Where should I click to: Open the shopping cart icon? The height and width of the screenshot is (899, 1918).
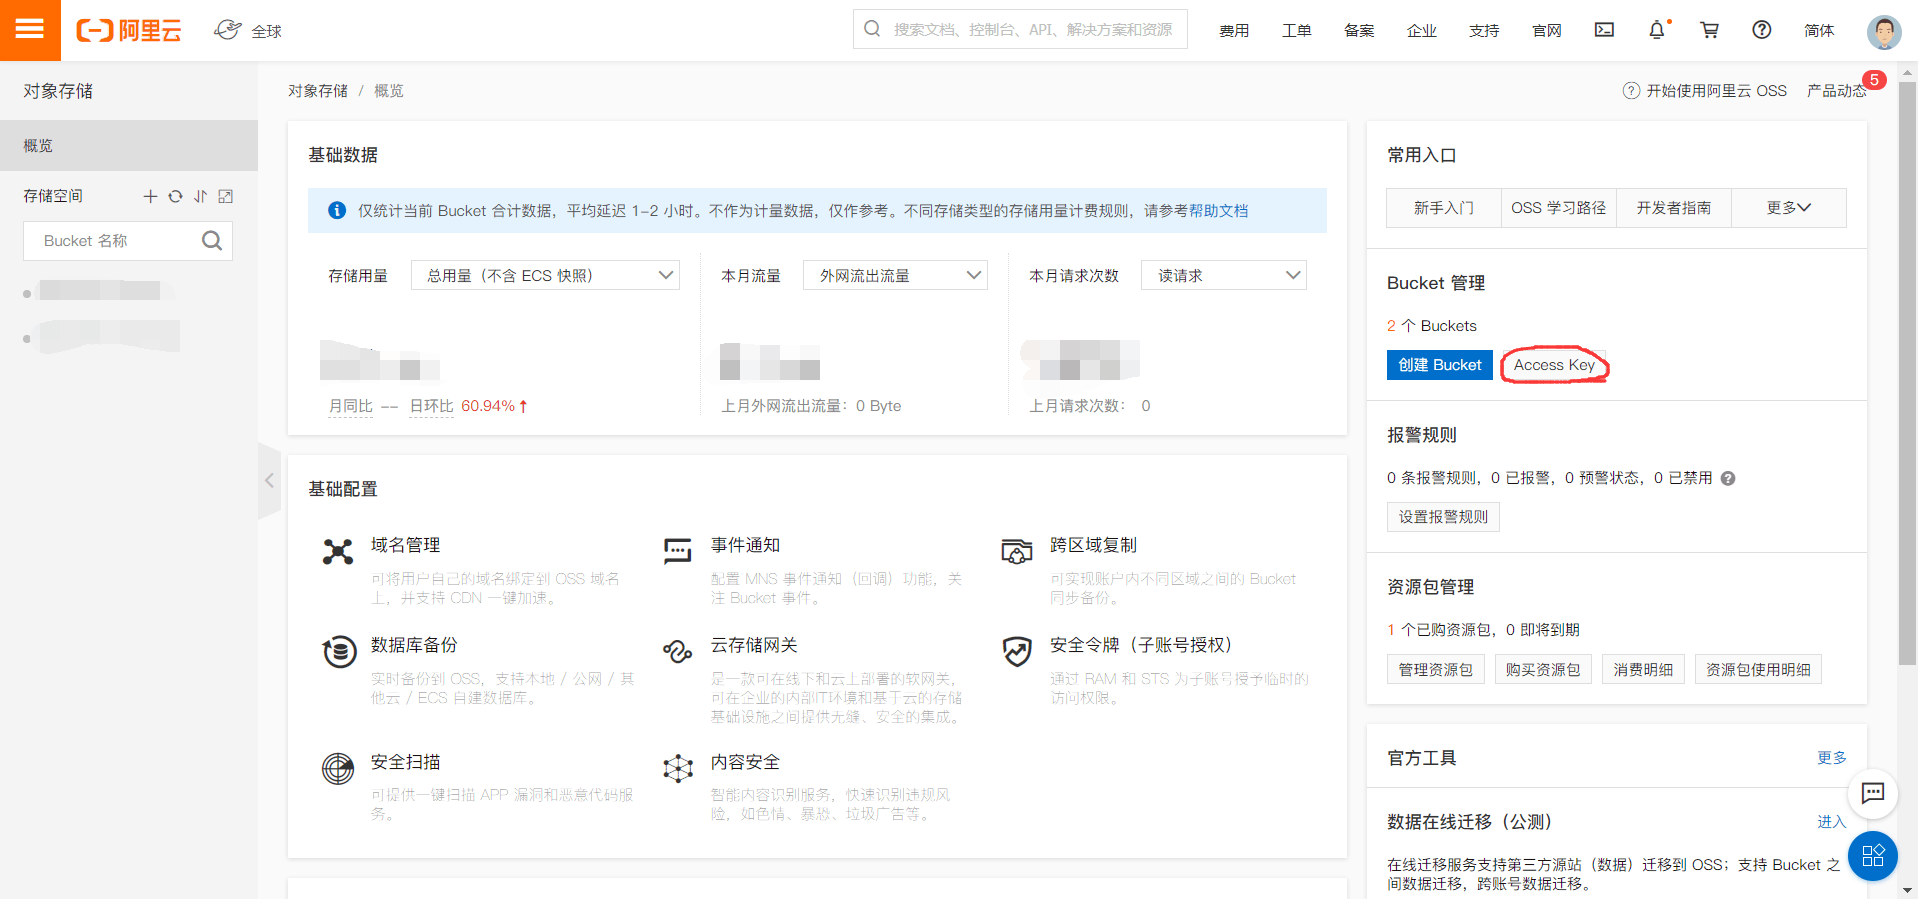[1709, 30]
